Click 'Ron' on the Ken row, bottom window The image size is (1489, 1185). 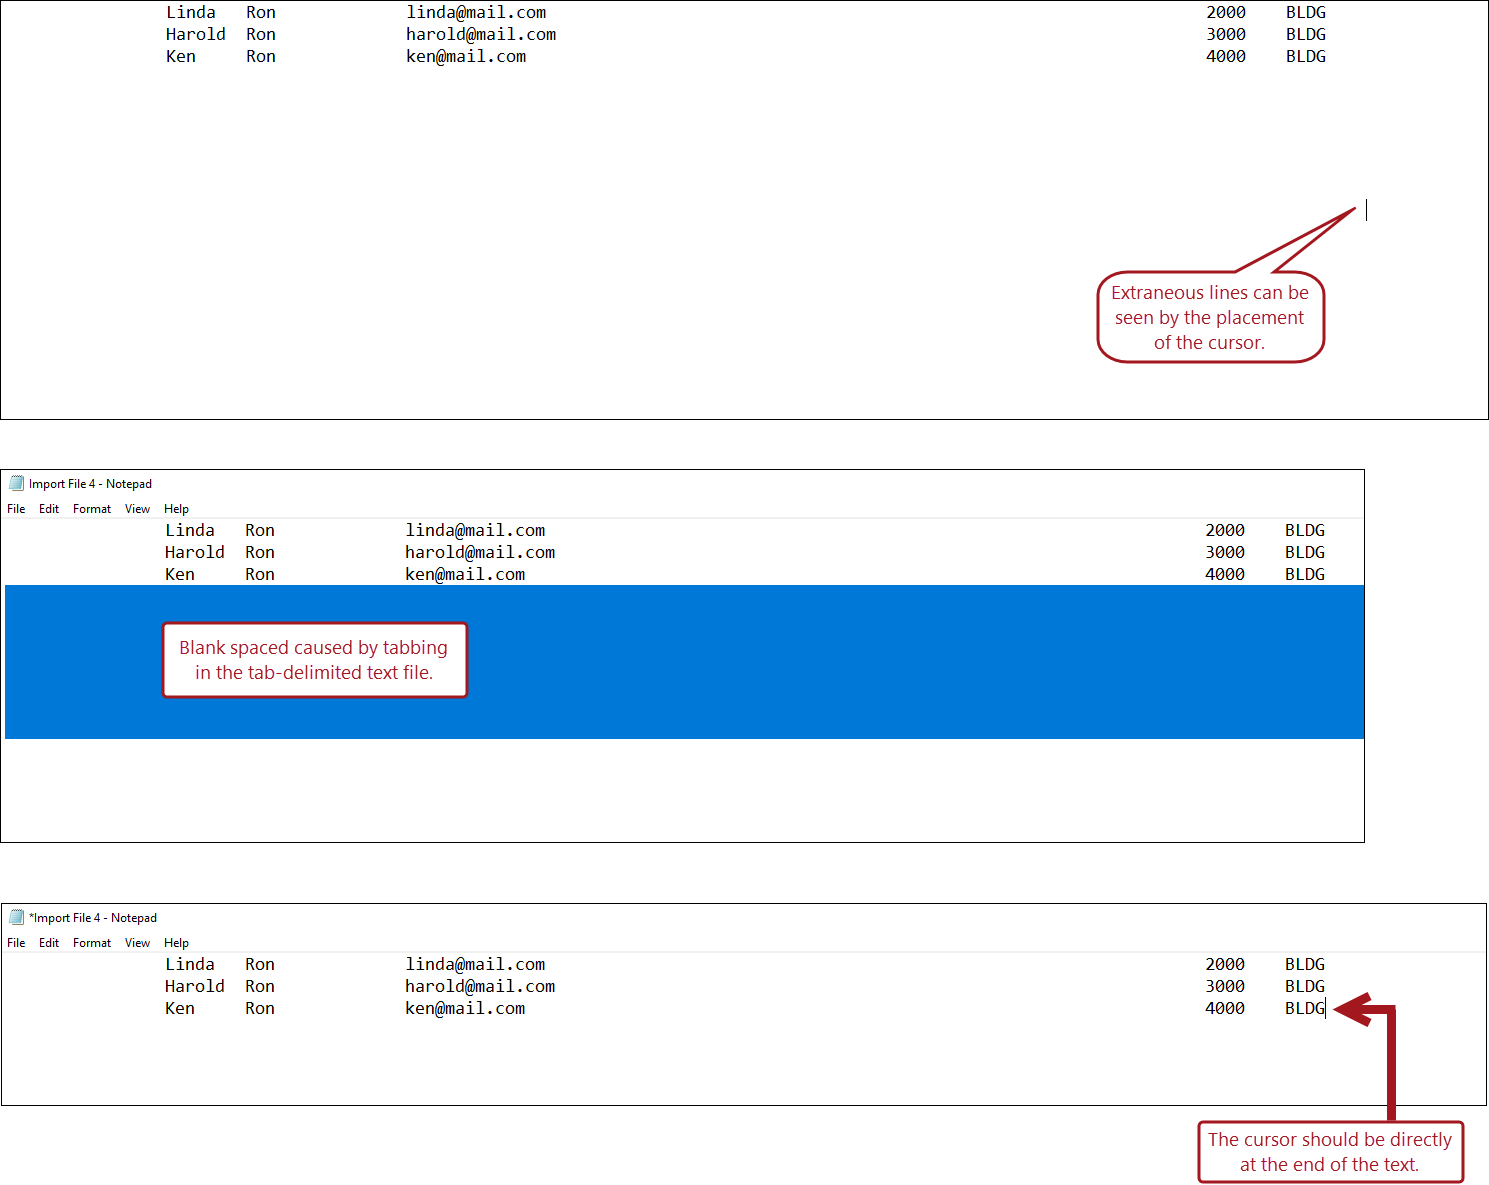coord(260,1008)
